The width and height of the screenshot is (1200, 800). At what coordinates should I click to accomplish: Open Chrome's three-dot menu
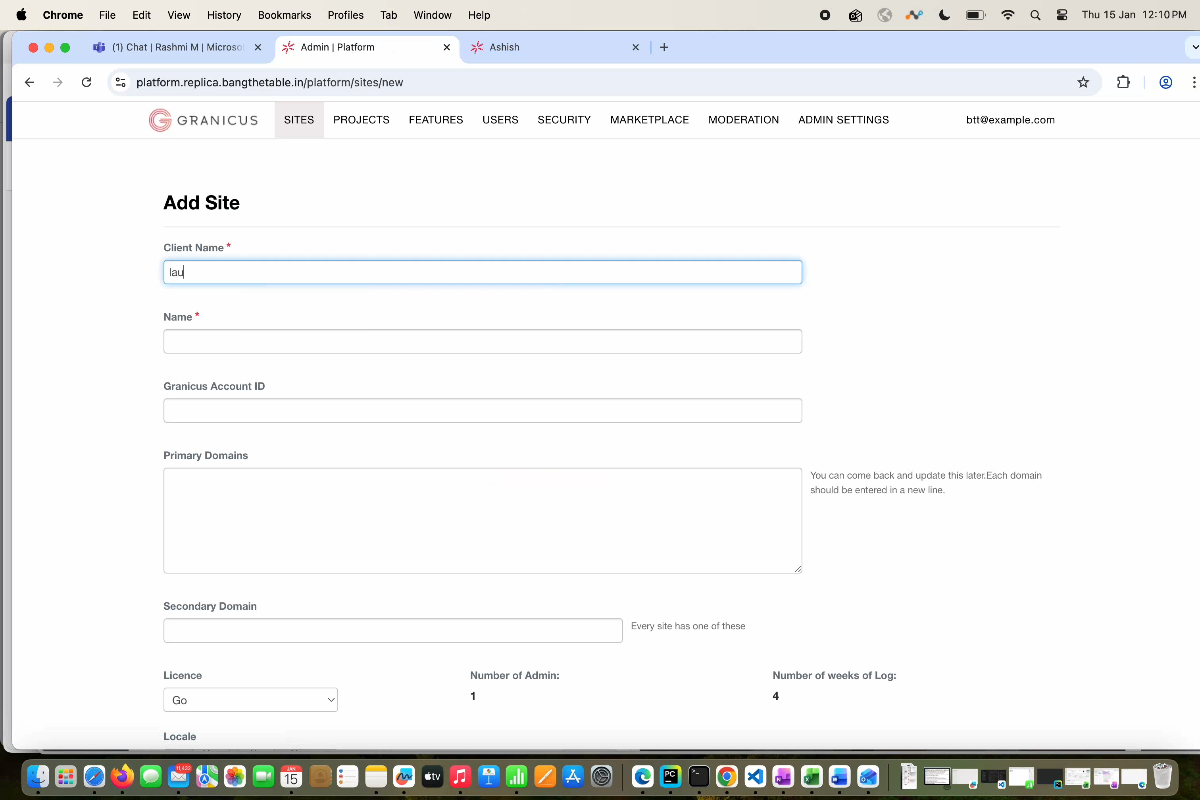1193,82
